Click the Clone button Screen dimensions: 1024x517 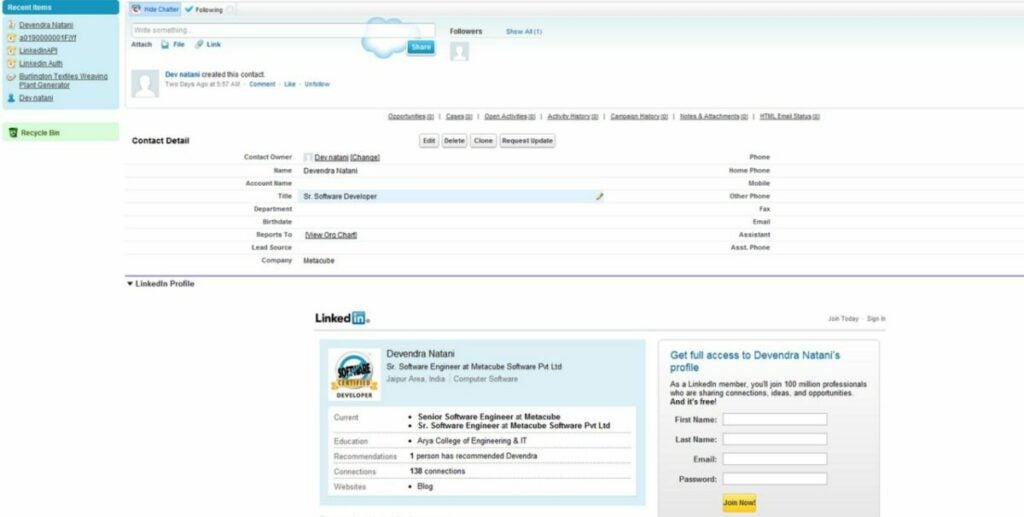coord(483,141)
